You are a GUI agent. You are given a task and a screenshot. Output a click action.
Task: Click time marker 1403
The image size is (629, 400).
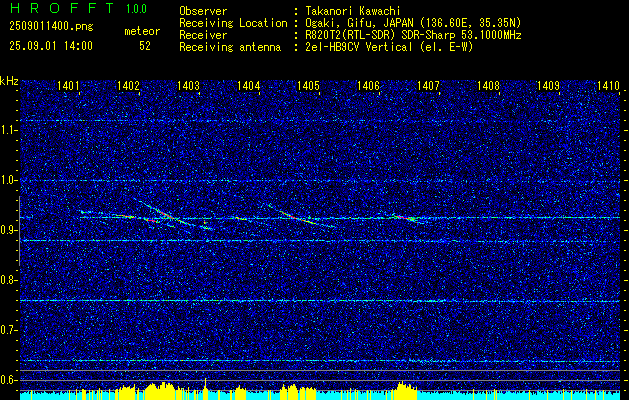188,85
